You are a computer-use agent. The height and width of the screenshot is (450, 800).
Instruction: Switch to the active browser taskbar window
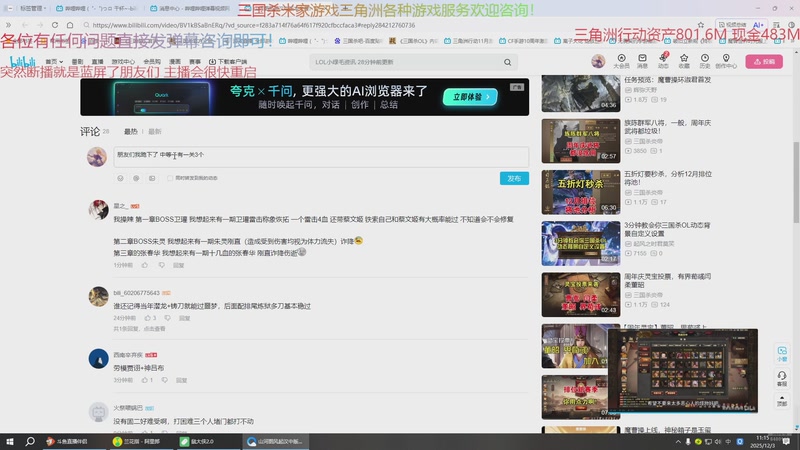point(275,441)
